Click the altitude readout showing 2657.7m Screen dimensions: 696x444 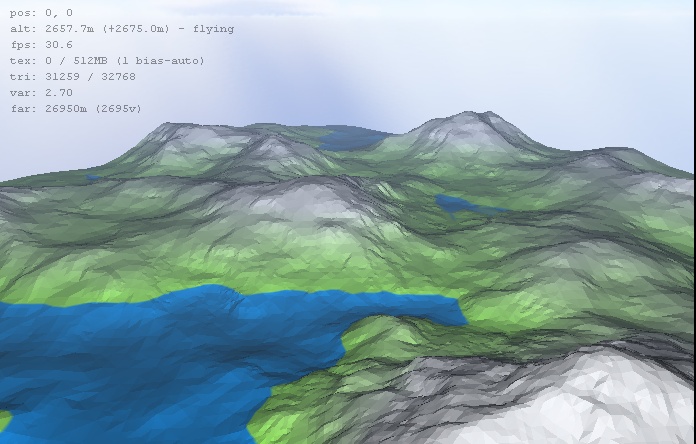pyautogui.click(x=80, y=29)
